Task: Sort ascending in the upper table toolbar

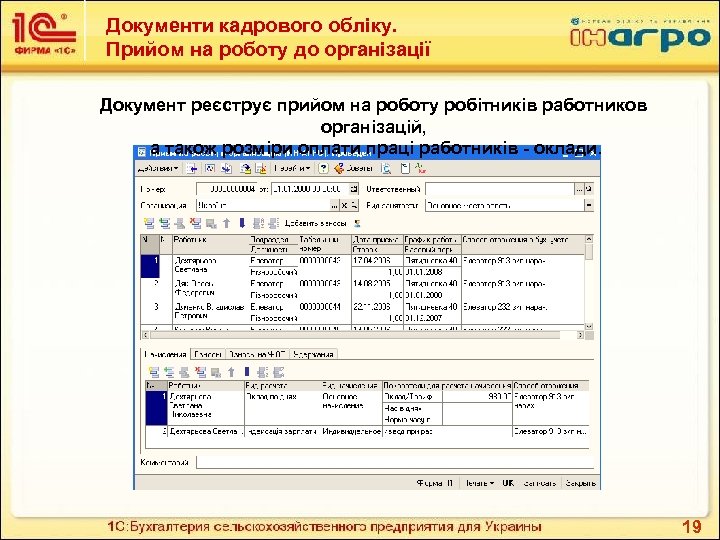Action: coord(259,224)
